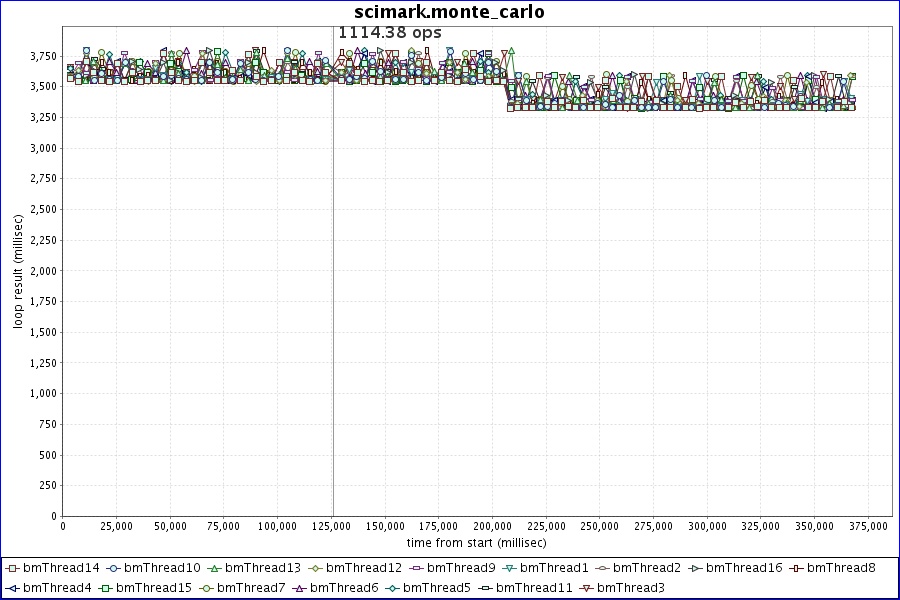The width and height of the screenshot is (900, 600).
Task: Click the bmThread4 left-pointing triangle marker
Action: 13,587
